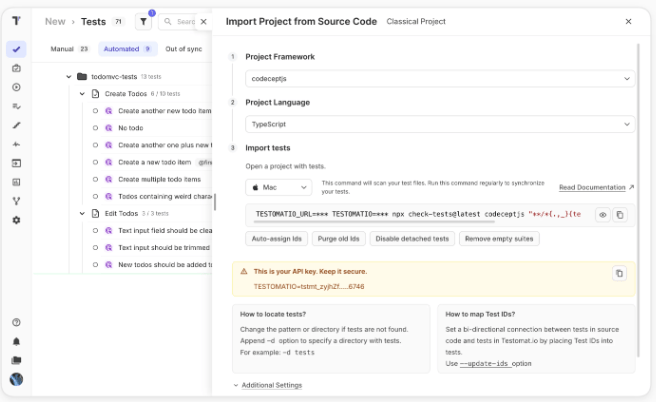
Task: Open the Help question mark icon
Action: click(x=16, y=323)
